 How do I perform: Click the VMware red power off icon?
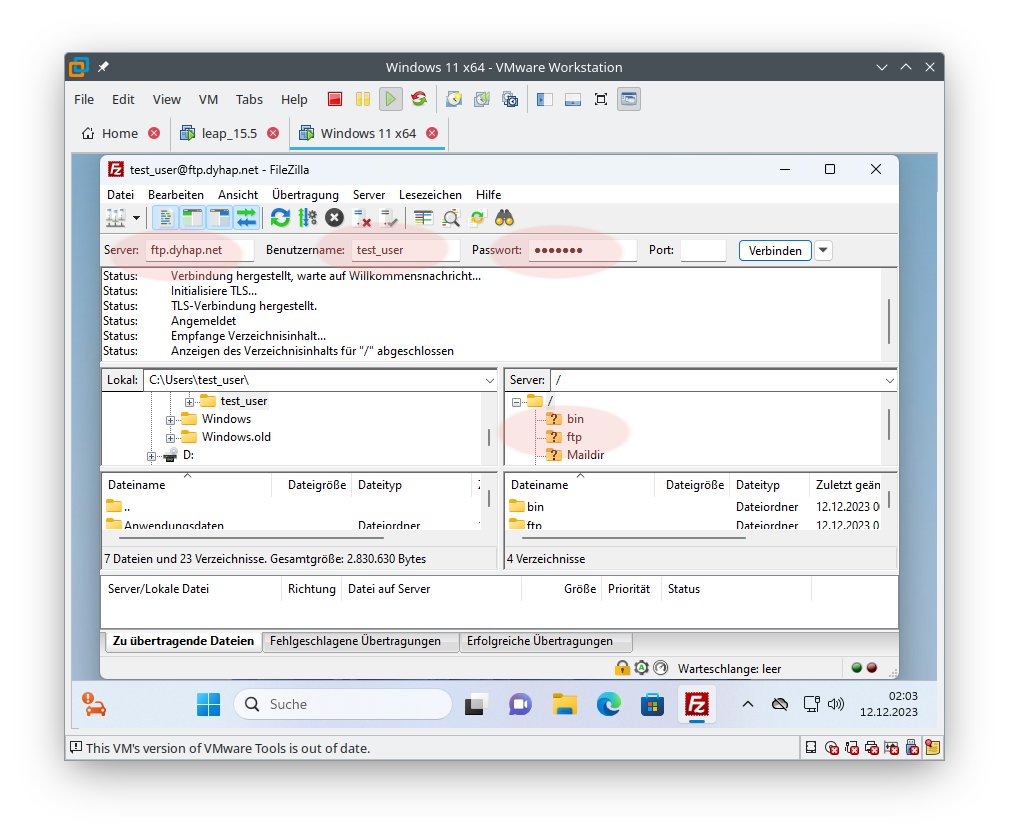coord(336,99)
